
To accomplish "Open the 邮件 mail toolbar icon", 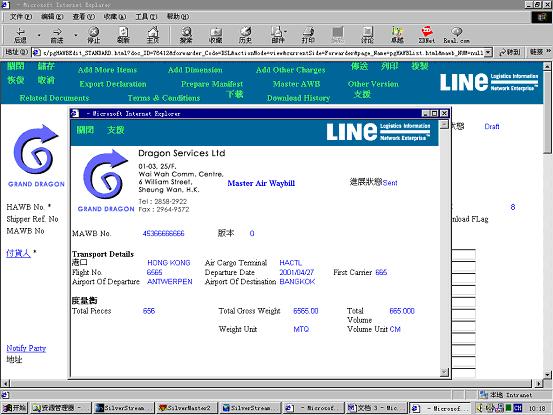I will tap(278, 35).
